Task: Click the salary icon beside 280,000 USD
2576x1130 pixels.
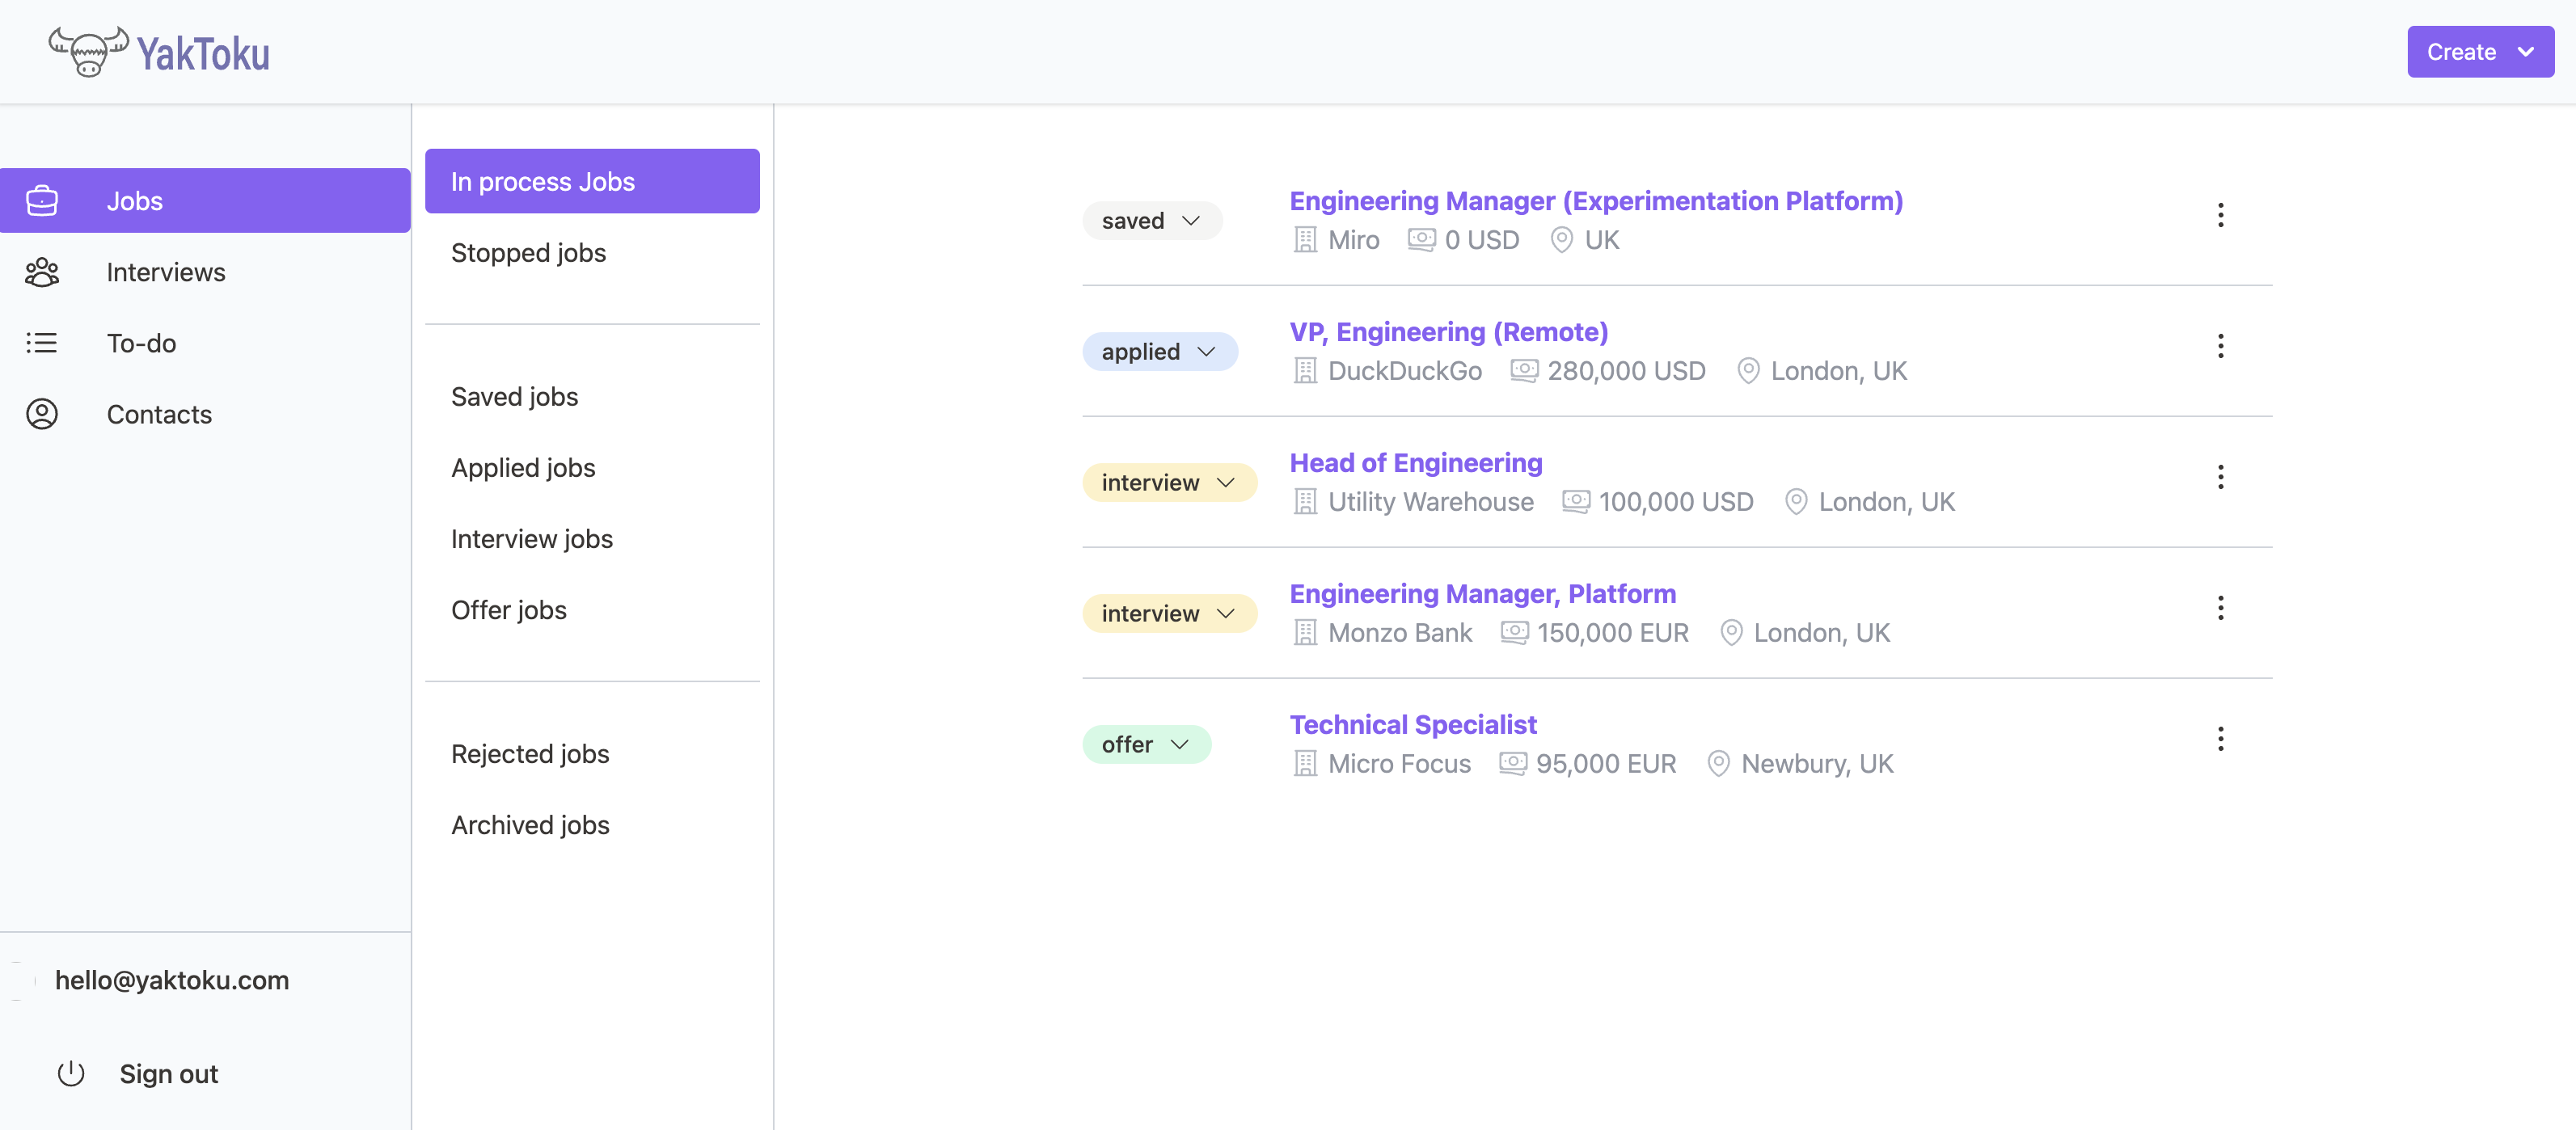Action: pyautogui.click(x=1524, y=371)
